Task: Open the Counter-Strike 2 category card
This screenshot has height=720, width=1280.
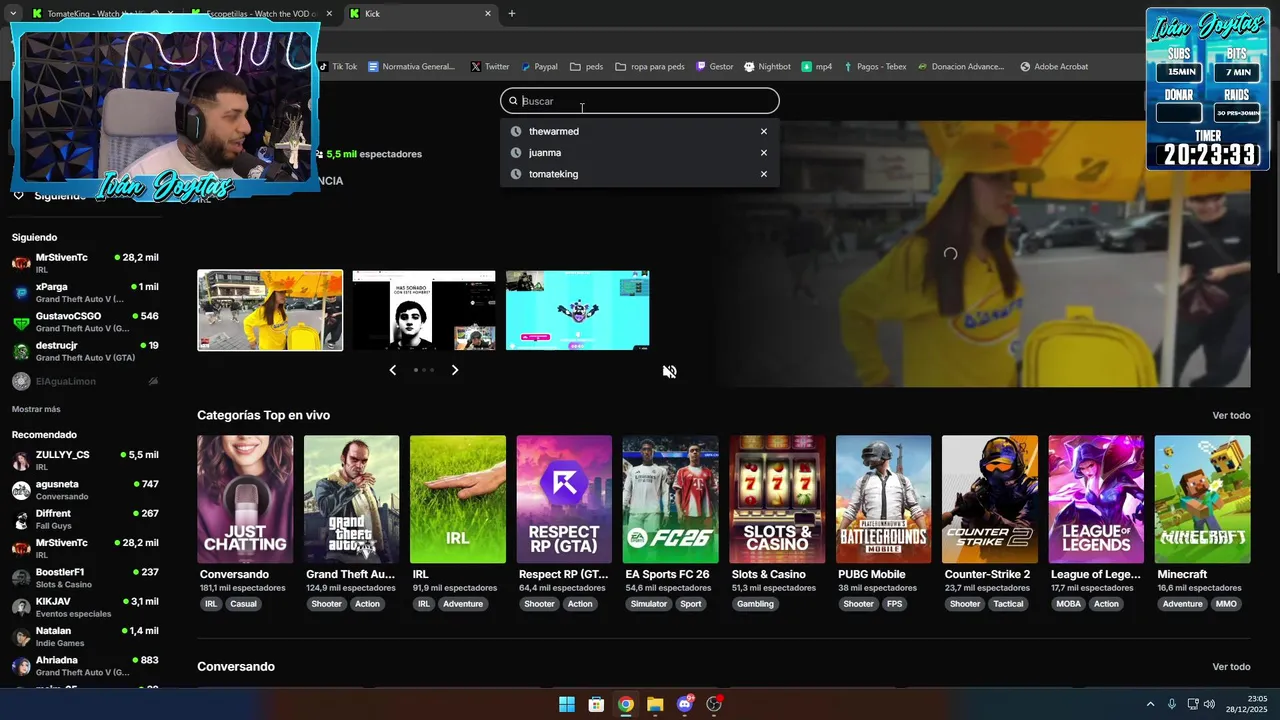Action: tap(990, 499)
